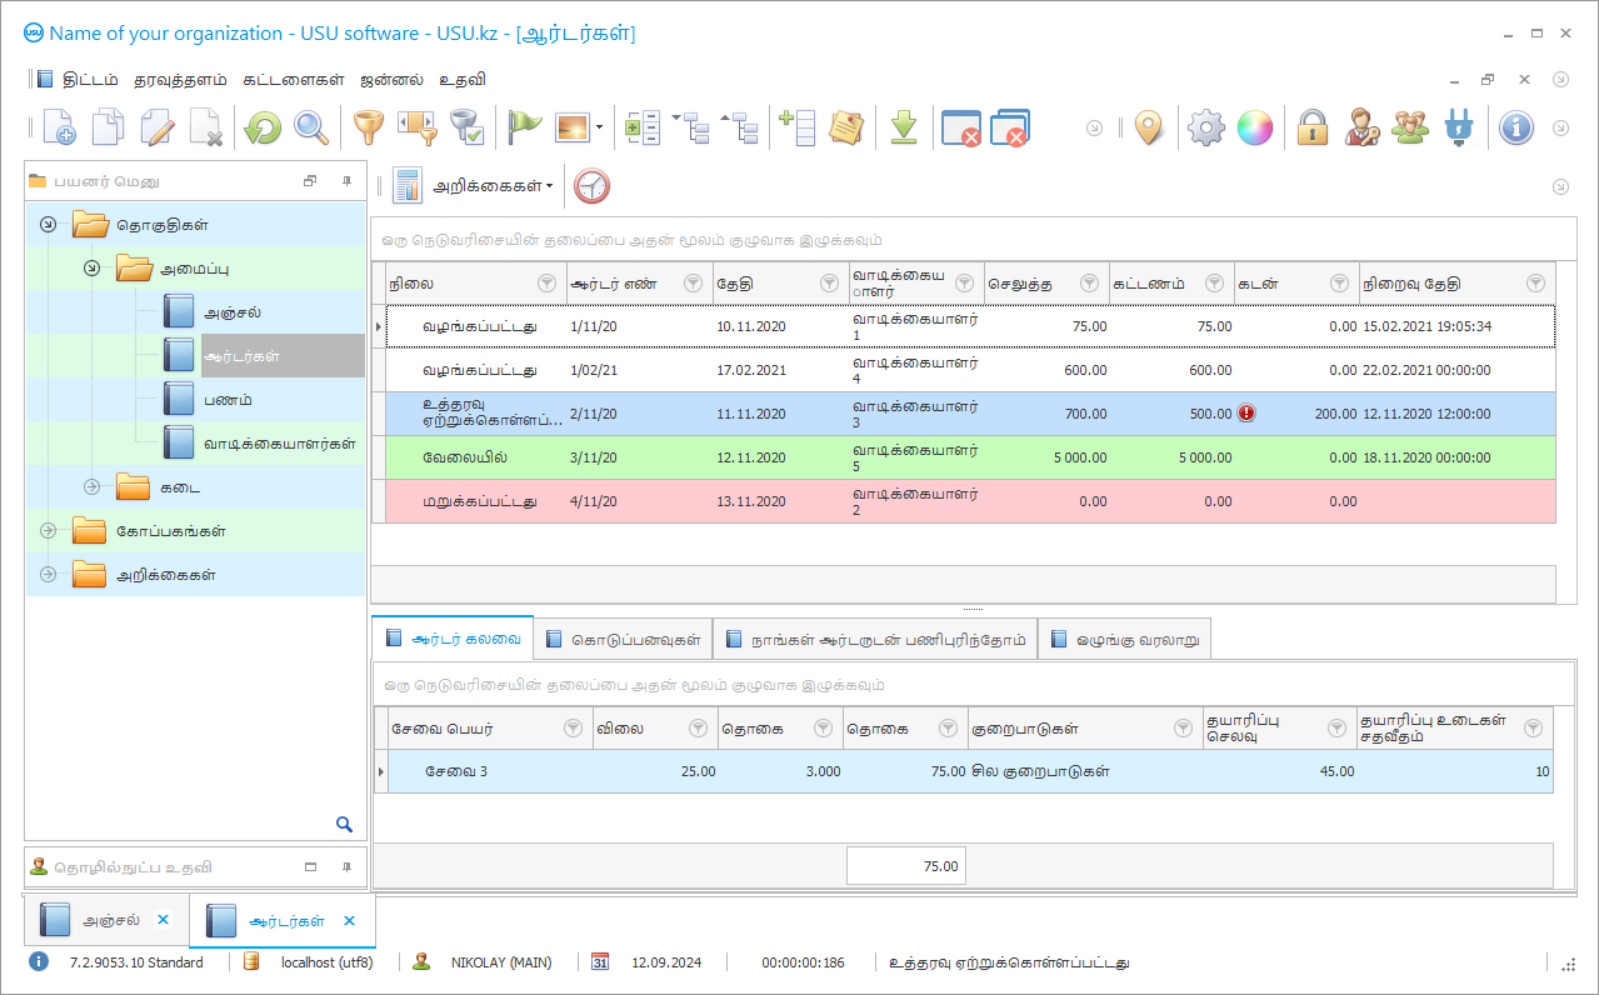Switch to the கொடுப்பனவுகள் tab
1599x995 pixels.
[x=623, y=640]
